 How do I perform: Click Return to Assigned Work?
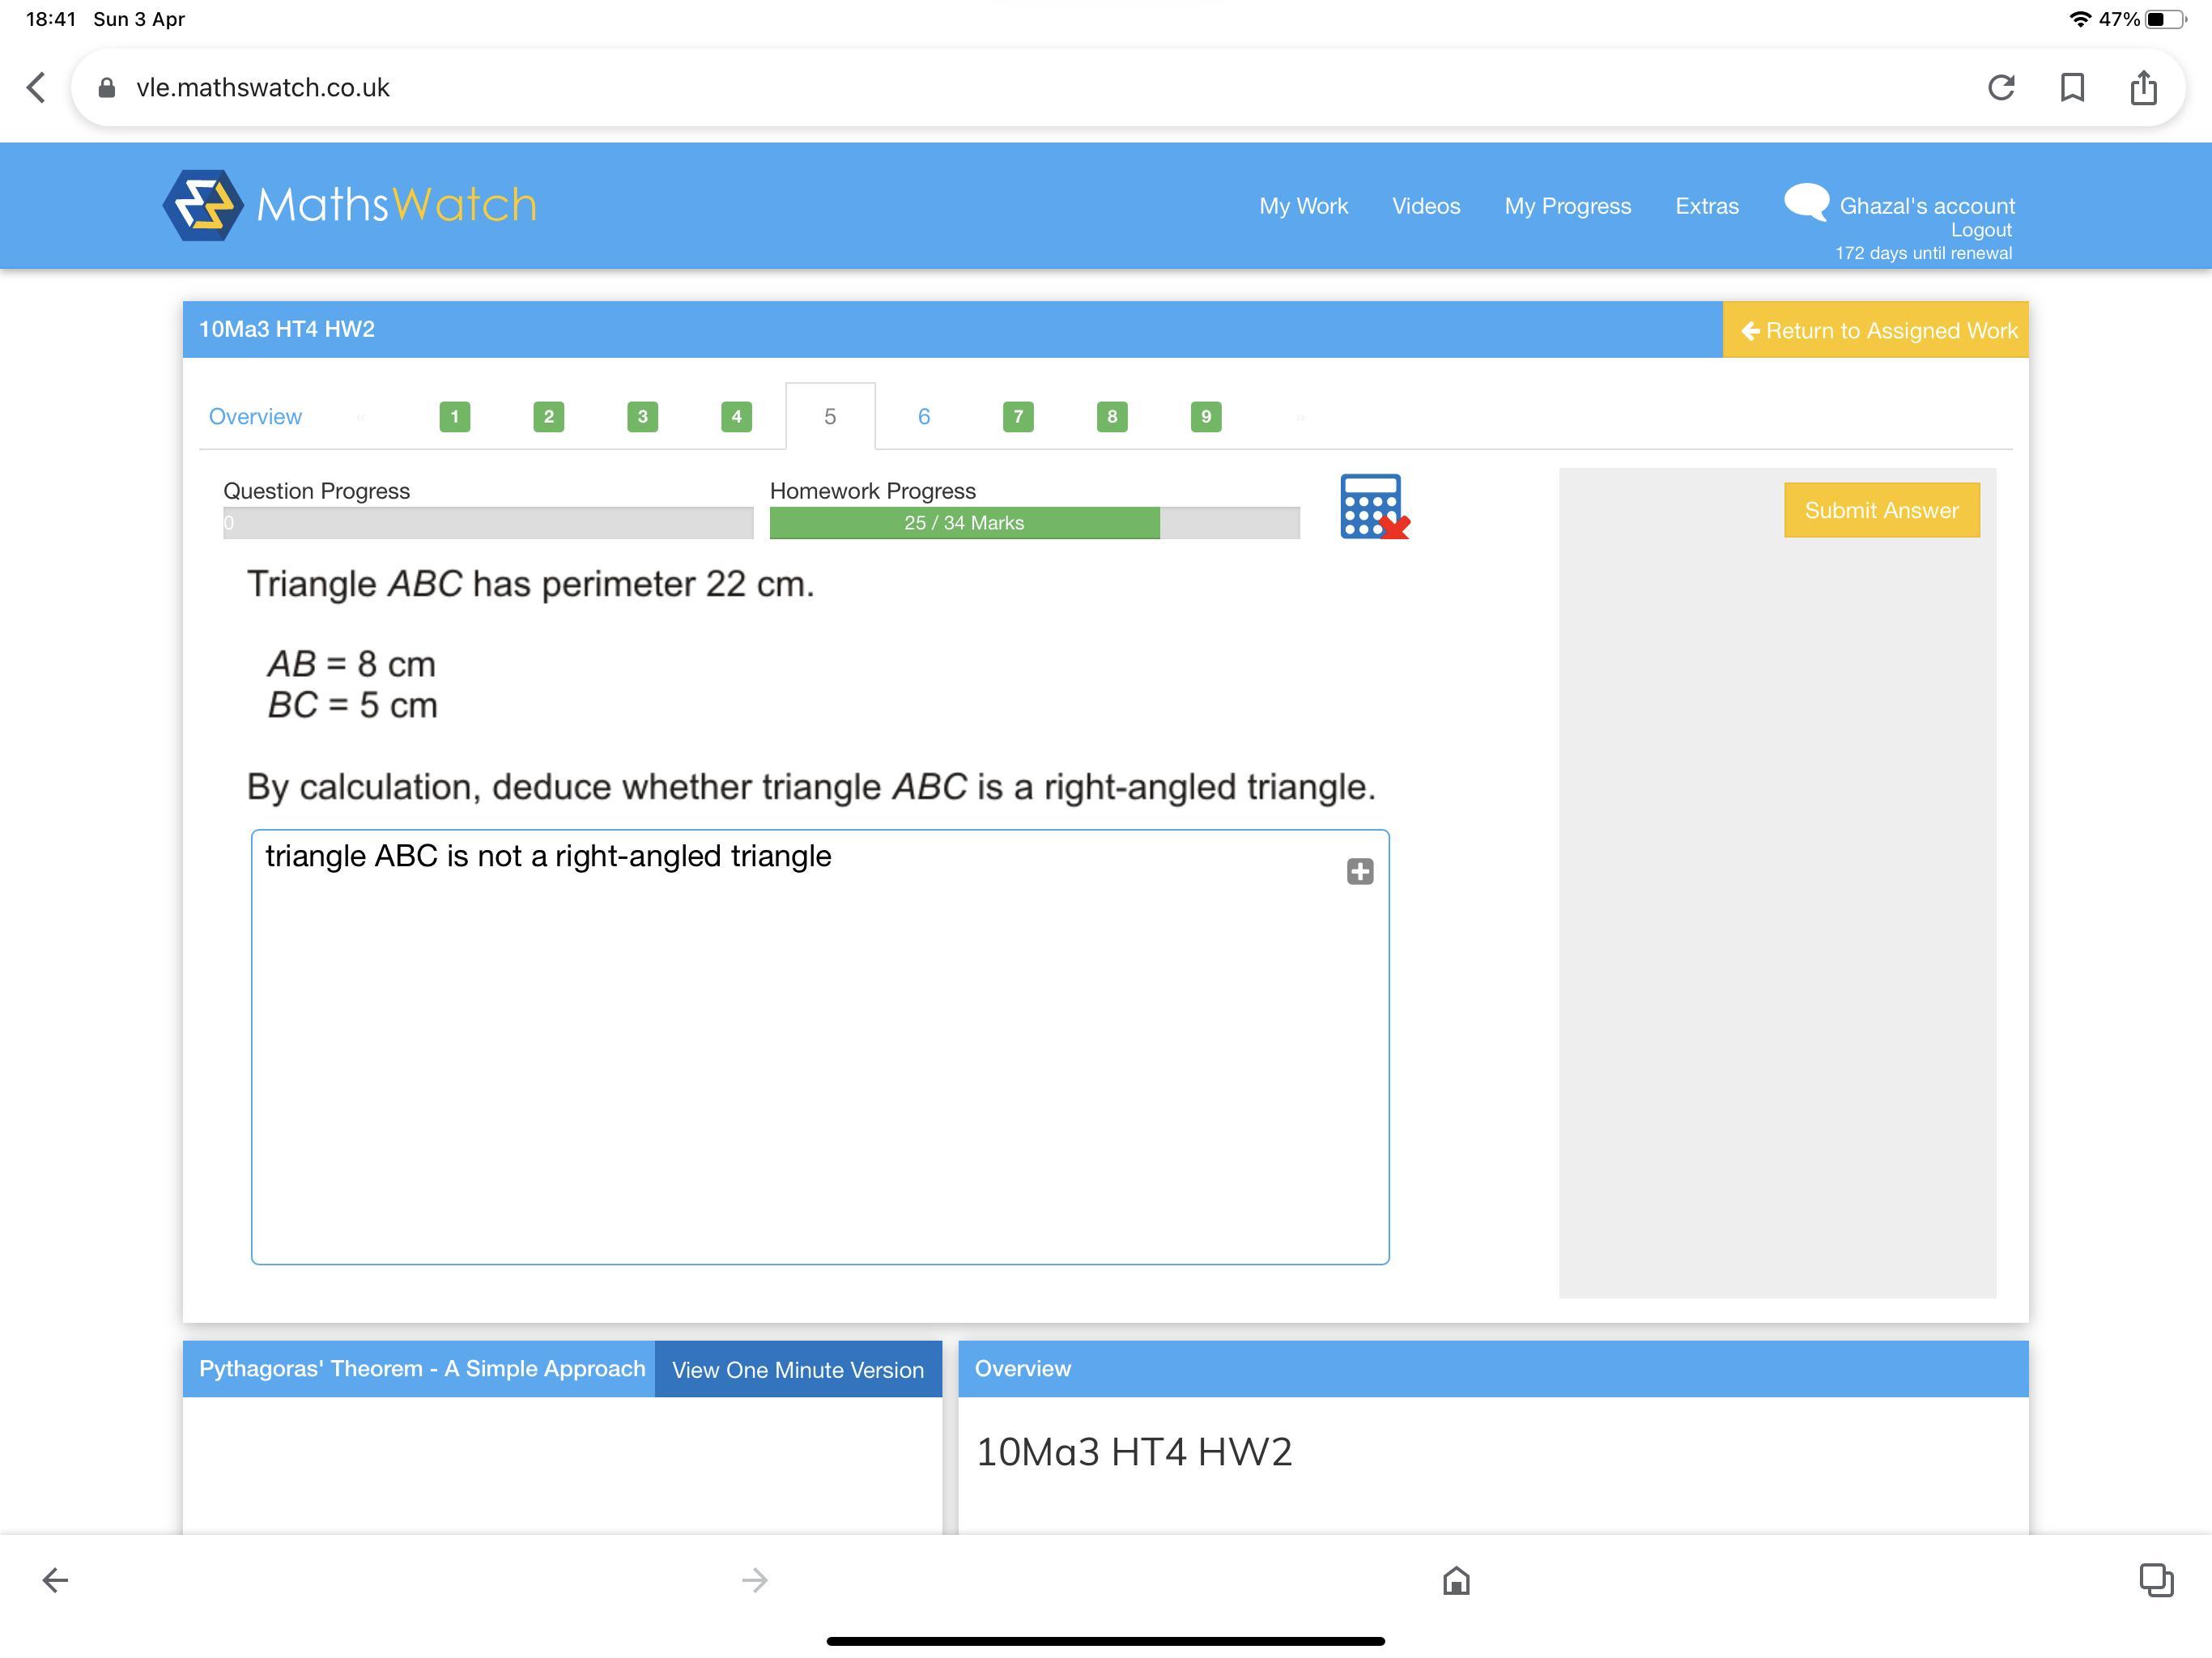1878,330
